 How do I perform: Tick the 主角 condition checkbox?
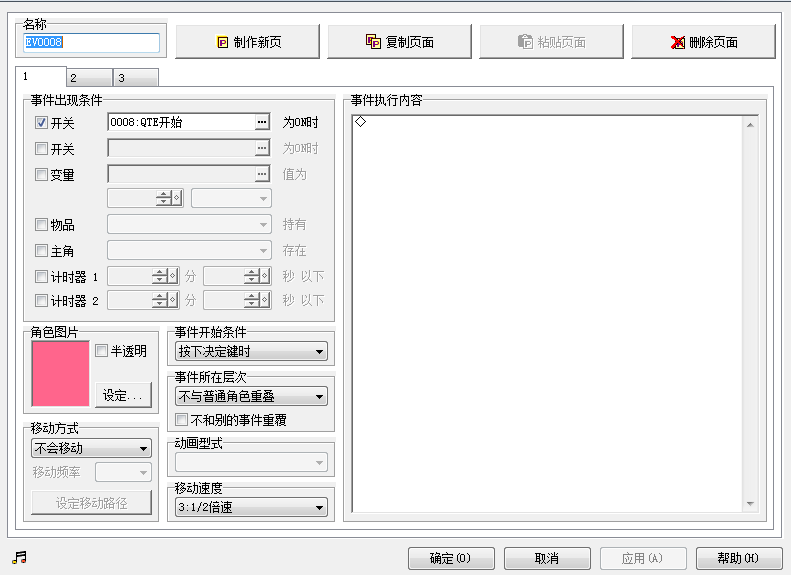[x=41, y=250]
